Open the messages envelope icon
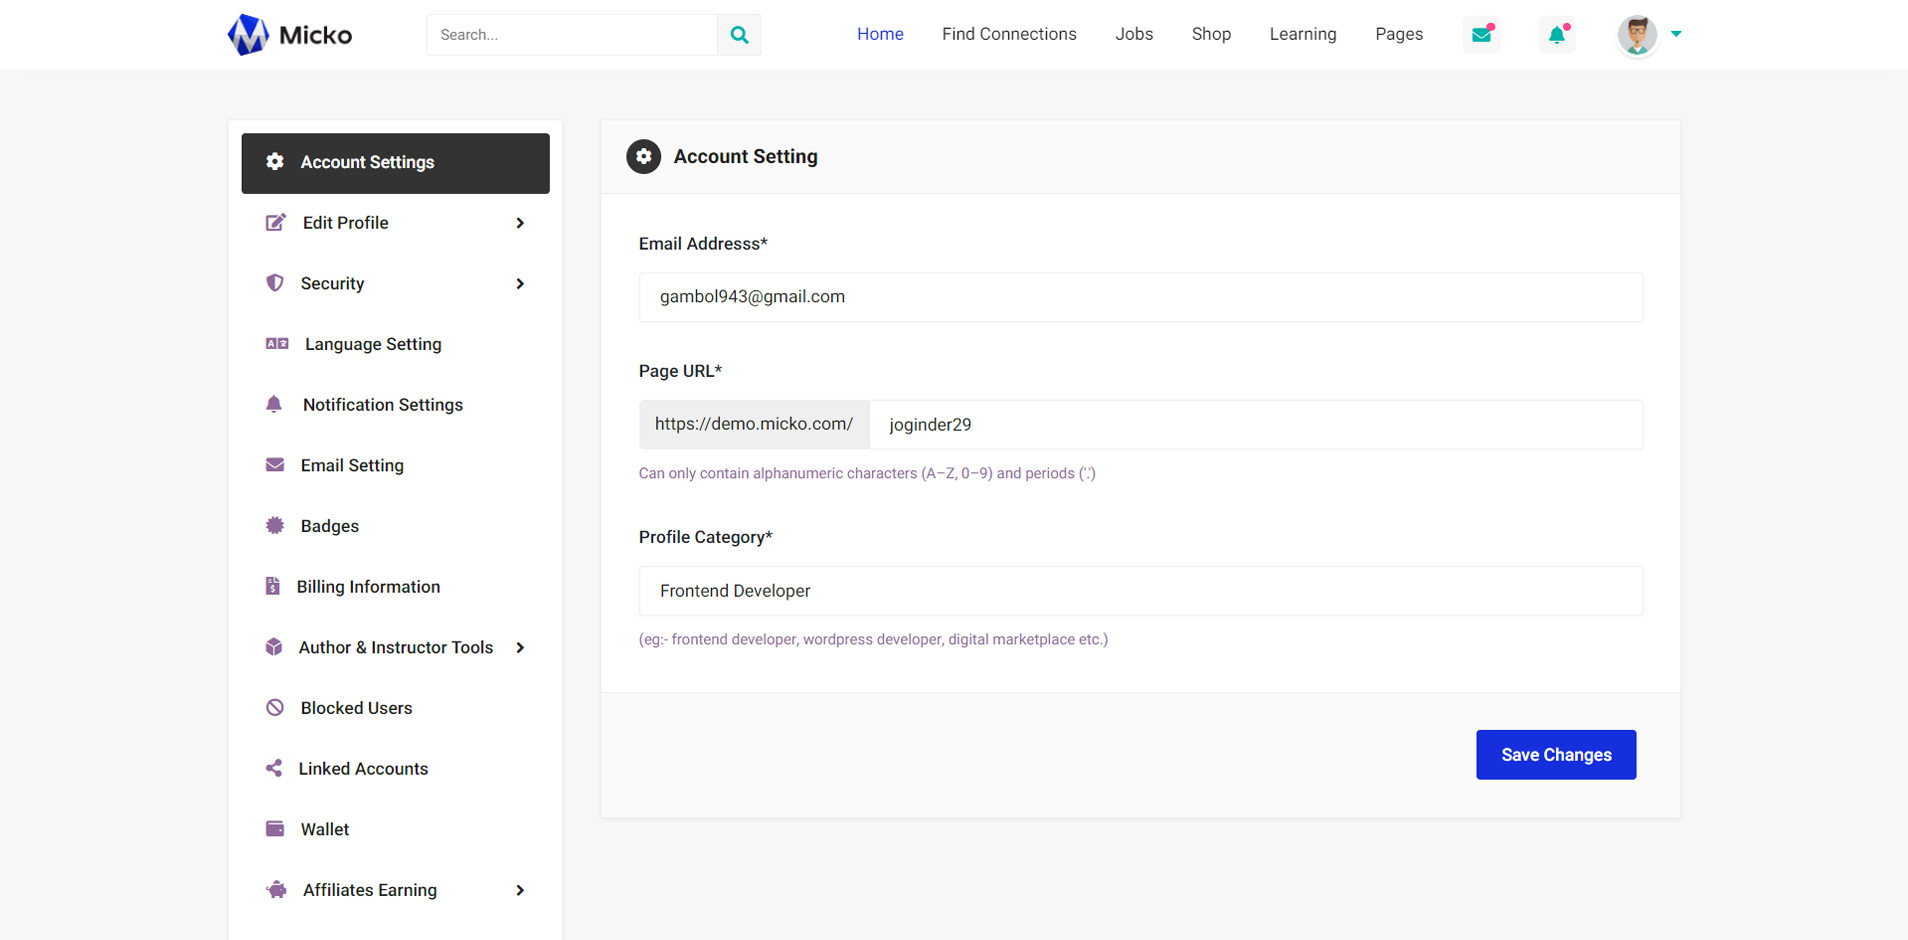 coord(1481,35)
